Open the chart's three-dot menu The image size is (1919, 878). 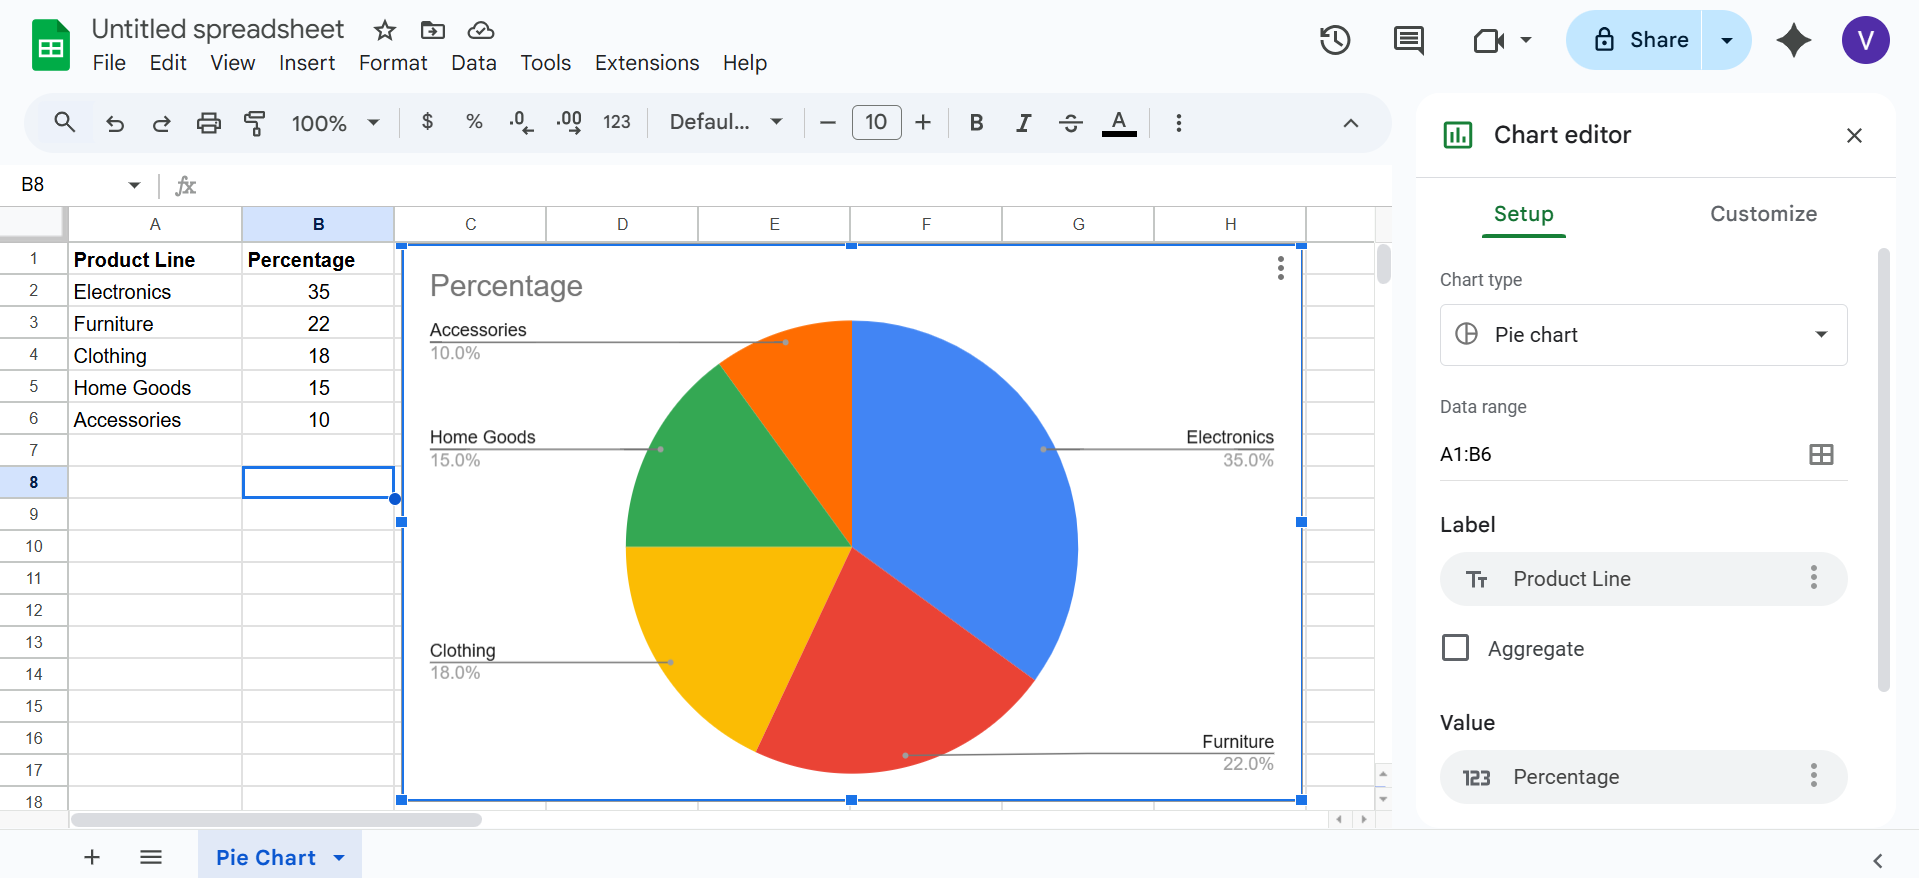tap(1280, 268)
